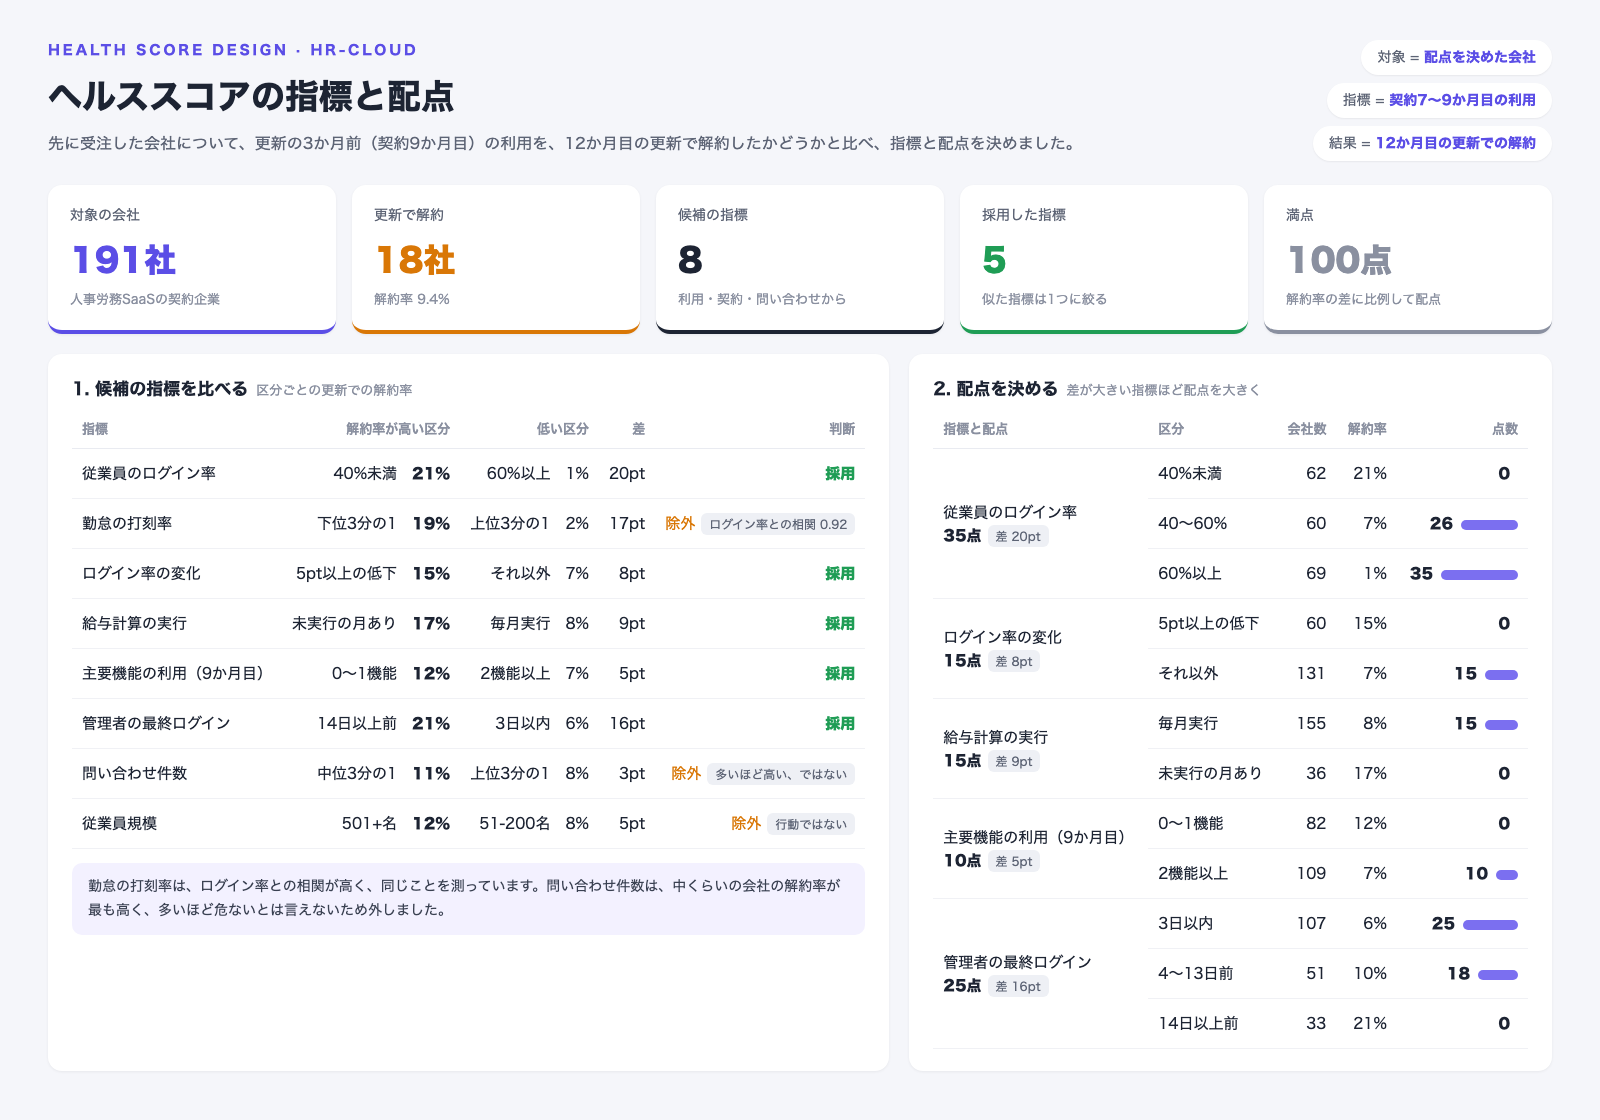This screenshot has height=1120, width=1600.
Task: Click 採用 in the ログイン率の変化 row
Action: [840, 574]
